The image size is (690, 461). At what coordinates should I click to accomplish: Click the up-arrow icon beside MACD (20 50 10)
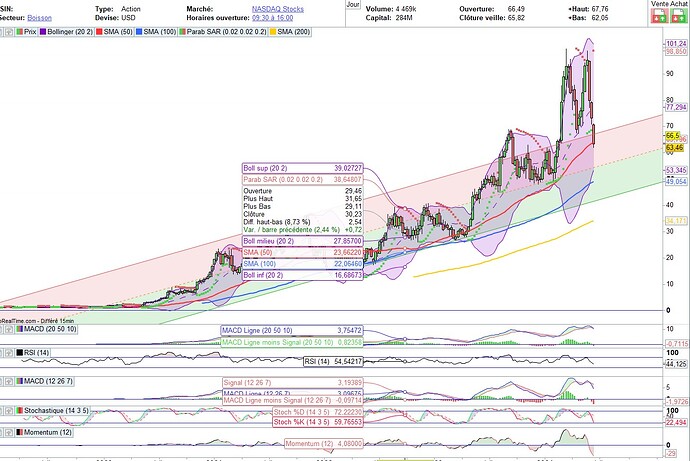pyautogui.click(x=9, y=329)
